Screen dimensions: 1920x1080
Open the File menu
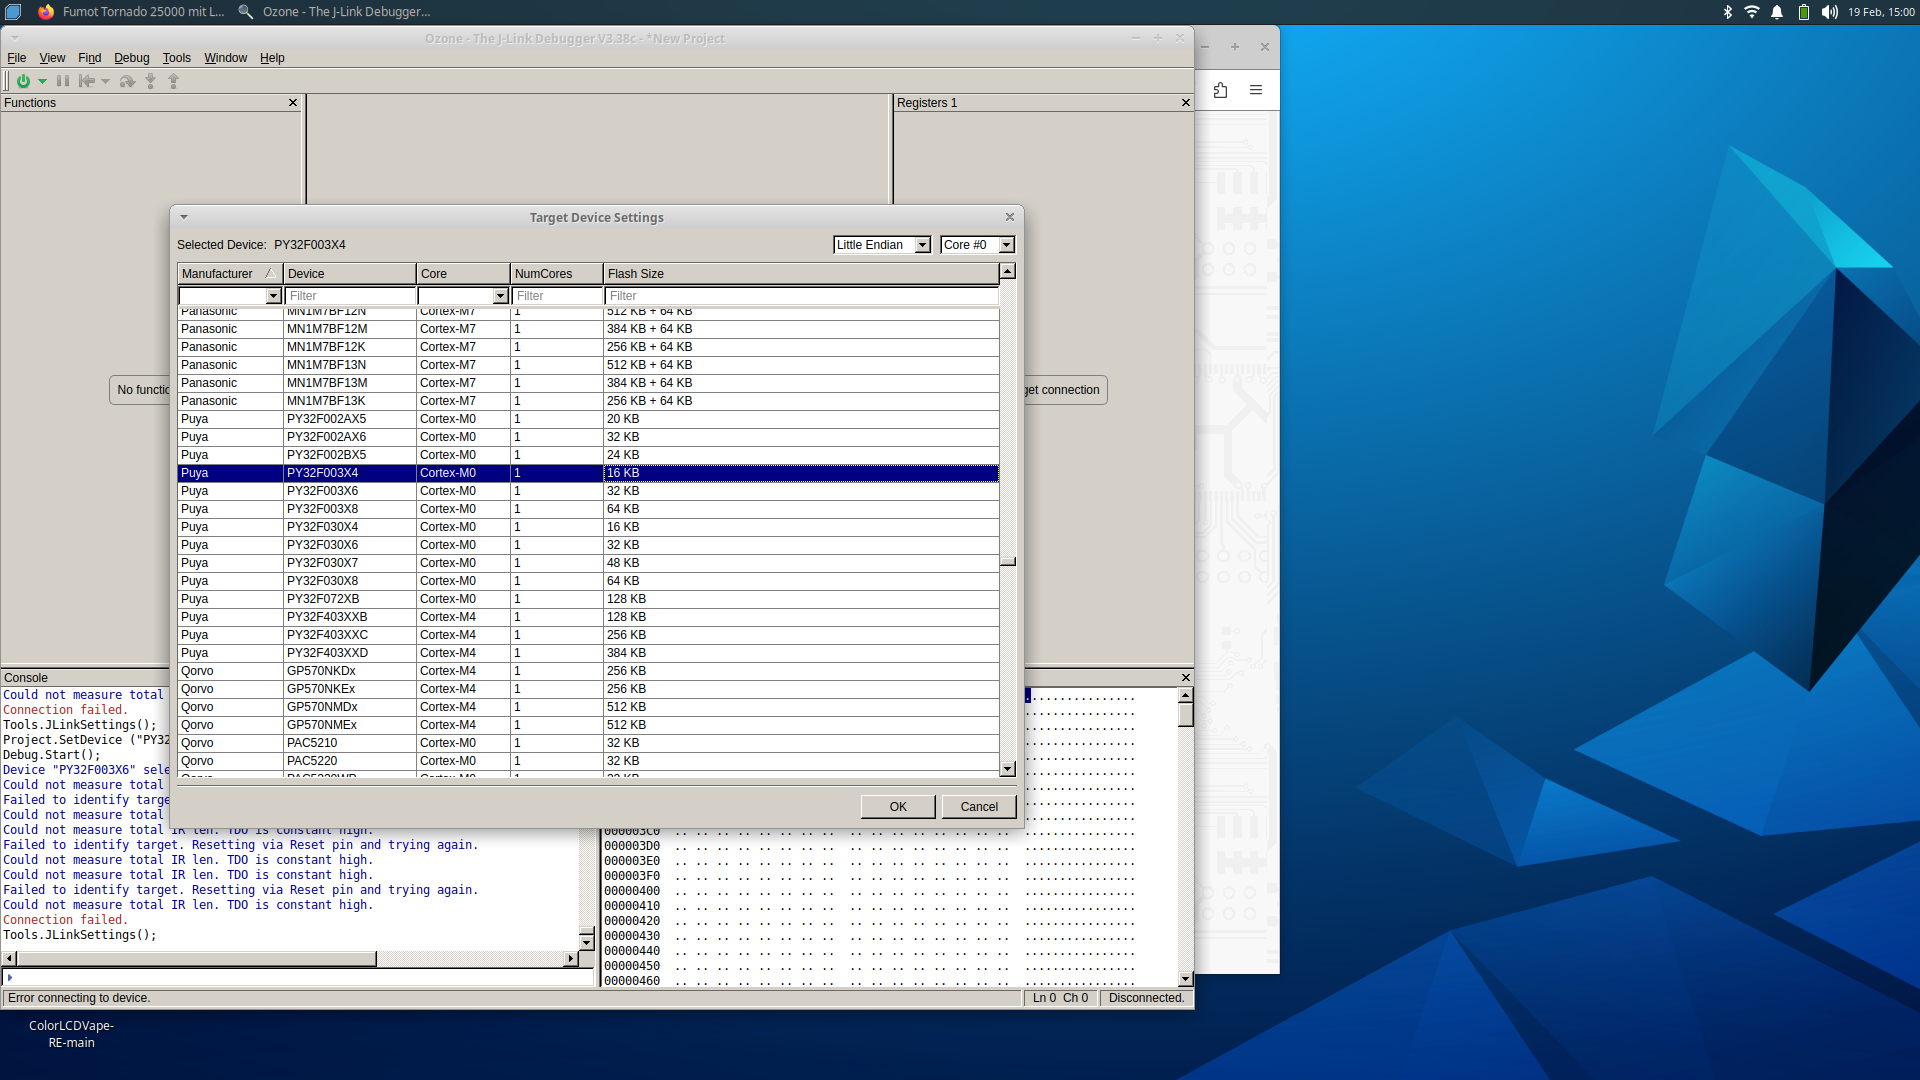(16, 58)
